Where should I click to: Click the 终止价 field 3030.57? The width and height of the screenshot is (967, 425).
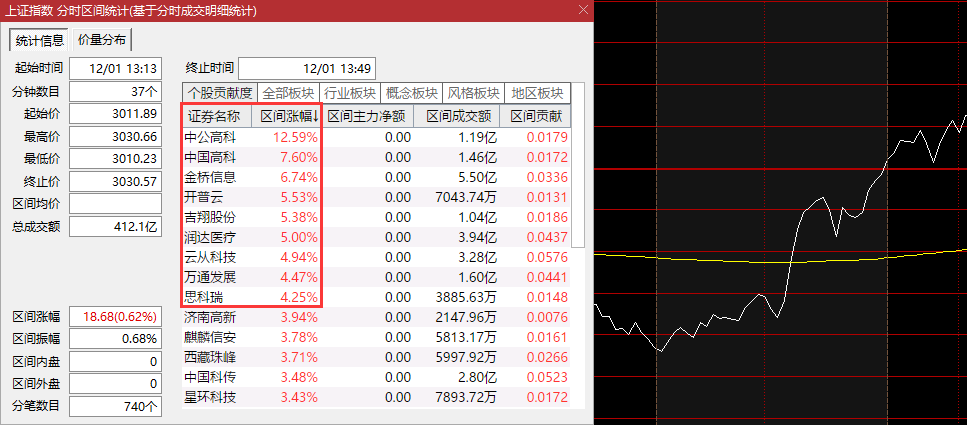[115, 181]
